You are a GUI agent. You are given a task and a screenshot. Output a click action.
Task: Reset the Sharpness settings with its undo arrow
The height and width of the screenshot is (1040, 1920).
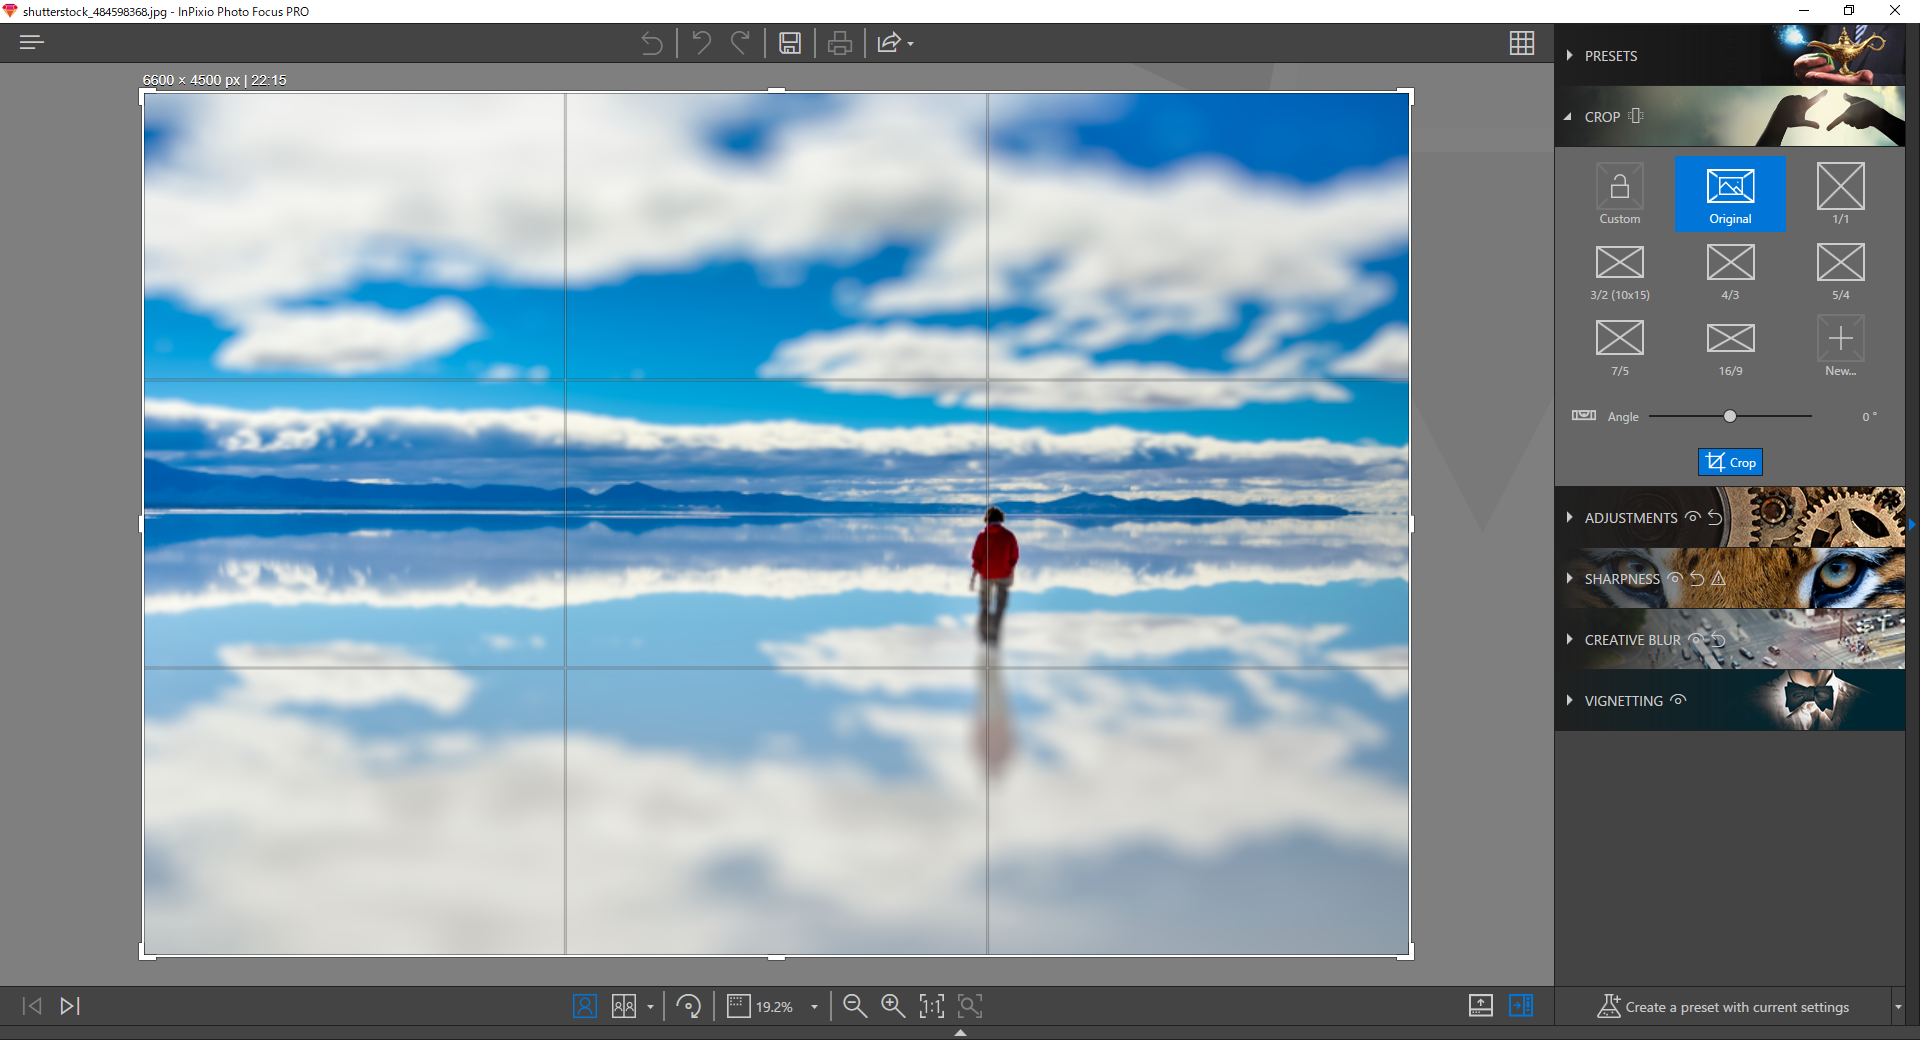click(1697, 579)
